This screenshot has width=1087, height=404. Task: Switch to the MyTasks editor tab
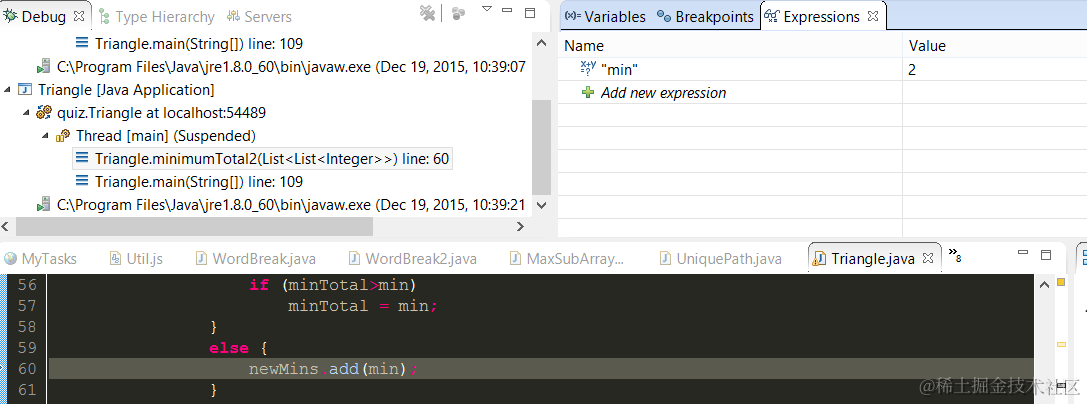pos(41,259)
